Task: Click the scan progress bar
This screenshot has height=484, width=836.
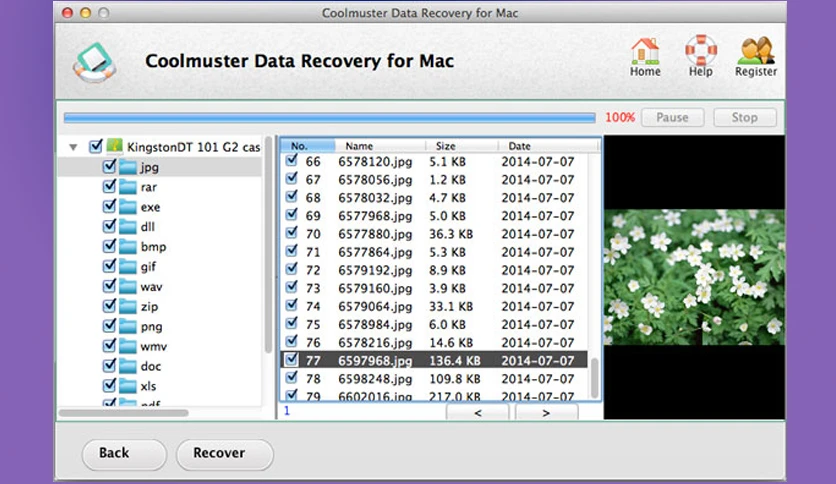Action: pos(329,118)
